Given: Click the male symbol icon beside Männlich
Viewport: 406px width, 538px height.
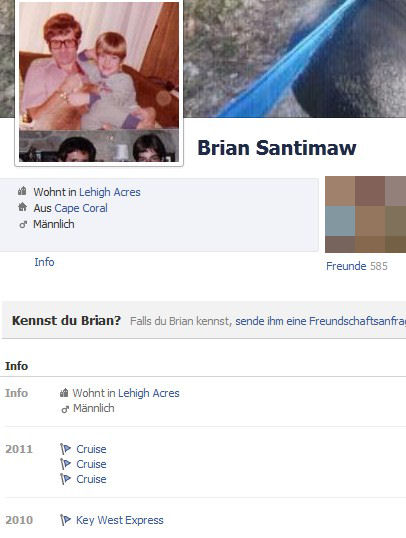Looking at the screenshot, I should point(23,224).
